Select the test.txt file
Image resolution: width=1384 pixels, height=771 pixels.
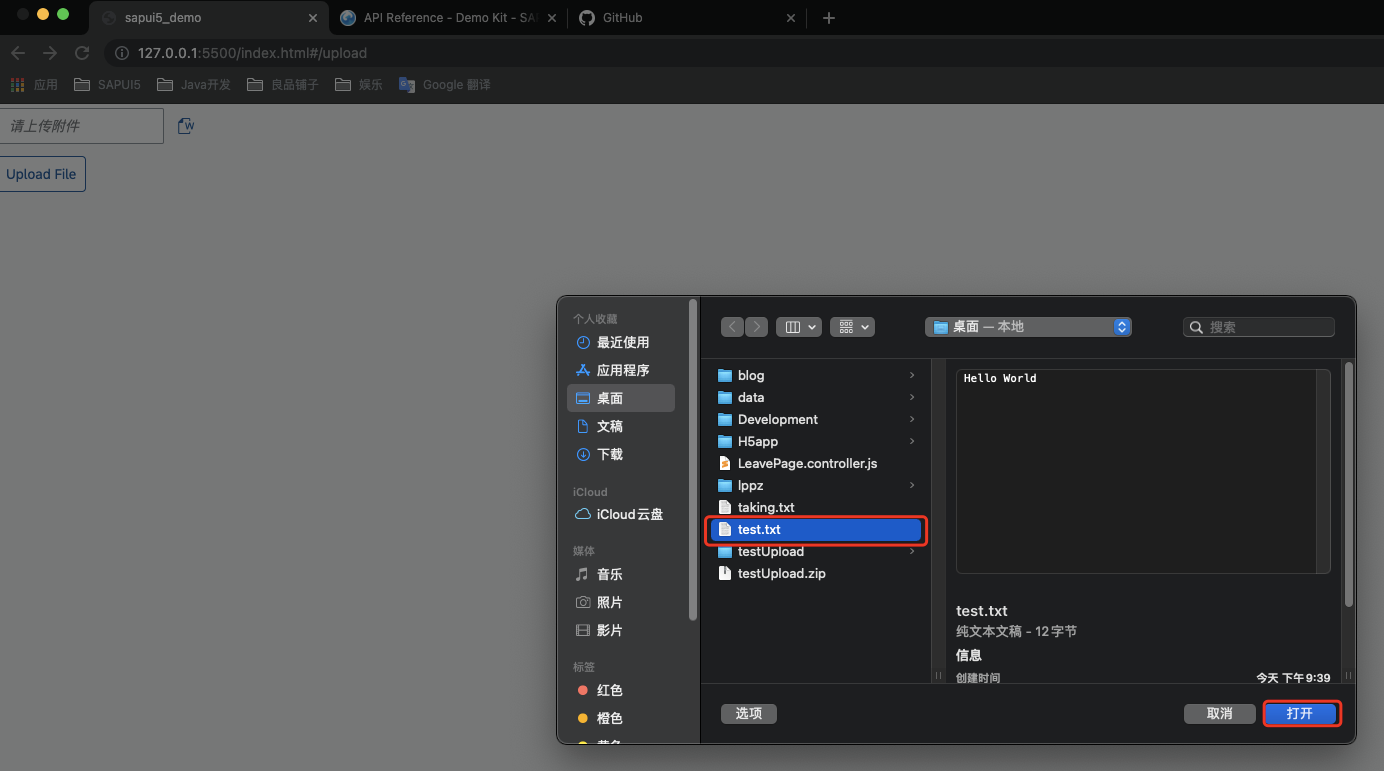[816, 529]
